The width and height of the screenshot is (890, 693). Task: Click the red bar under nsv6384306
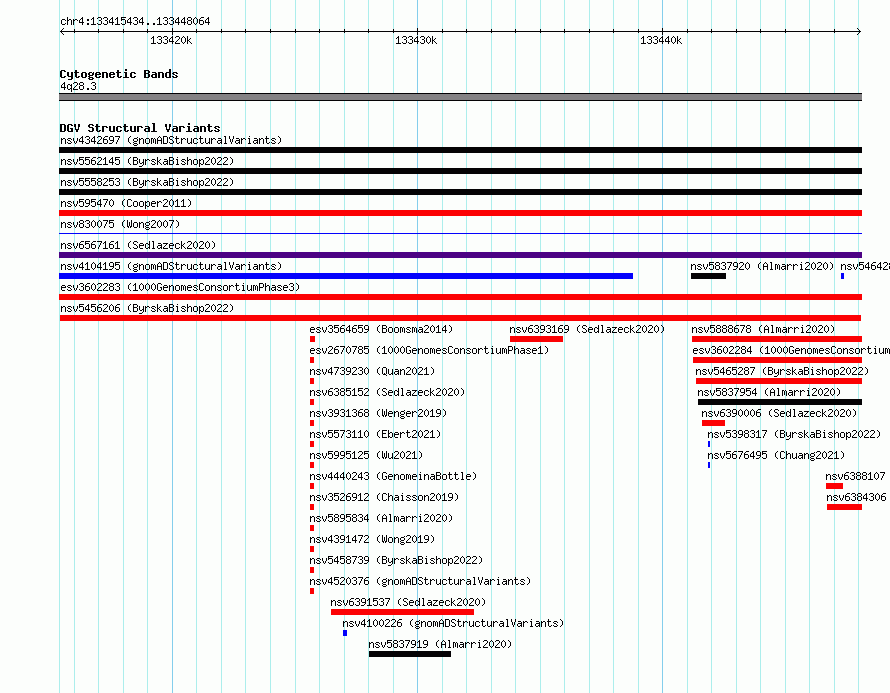[x=845, y=507]
